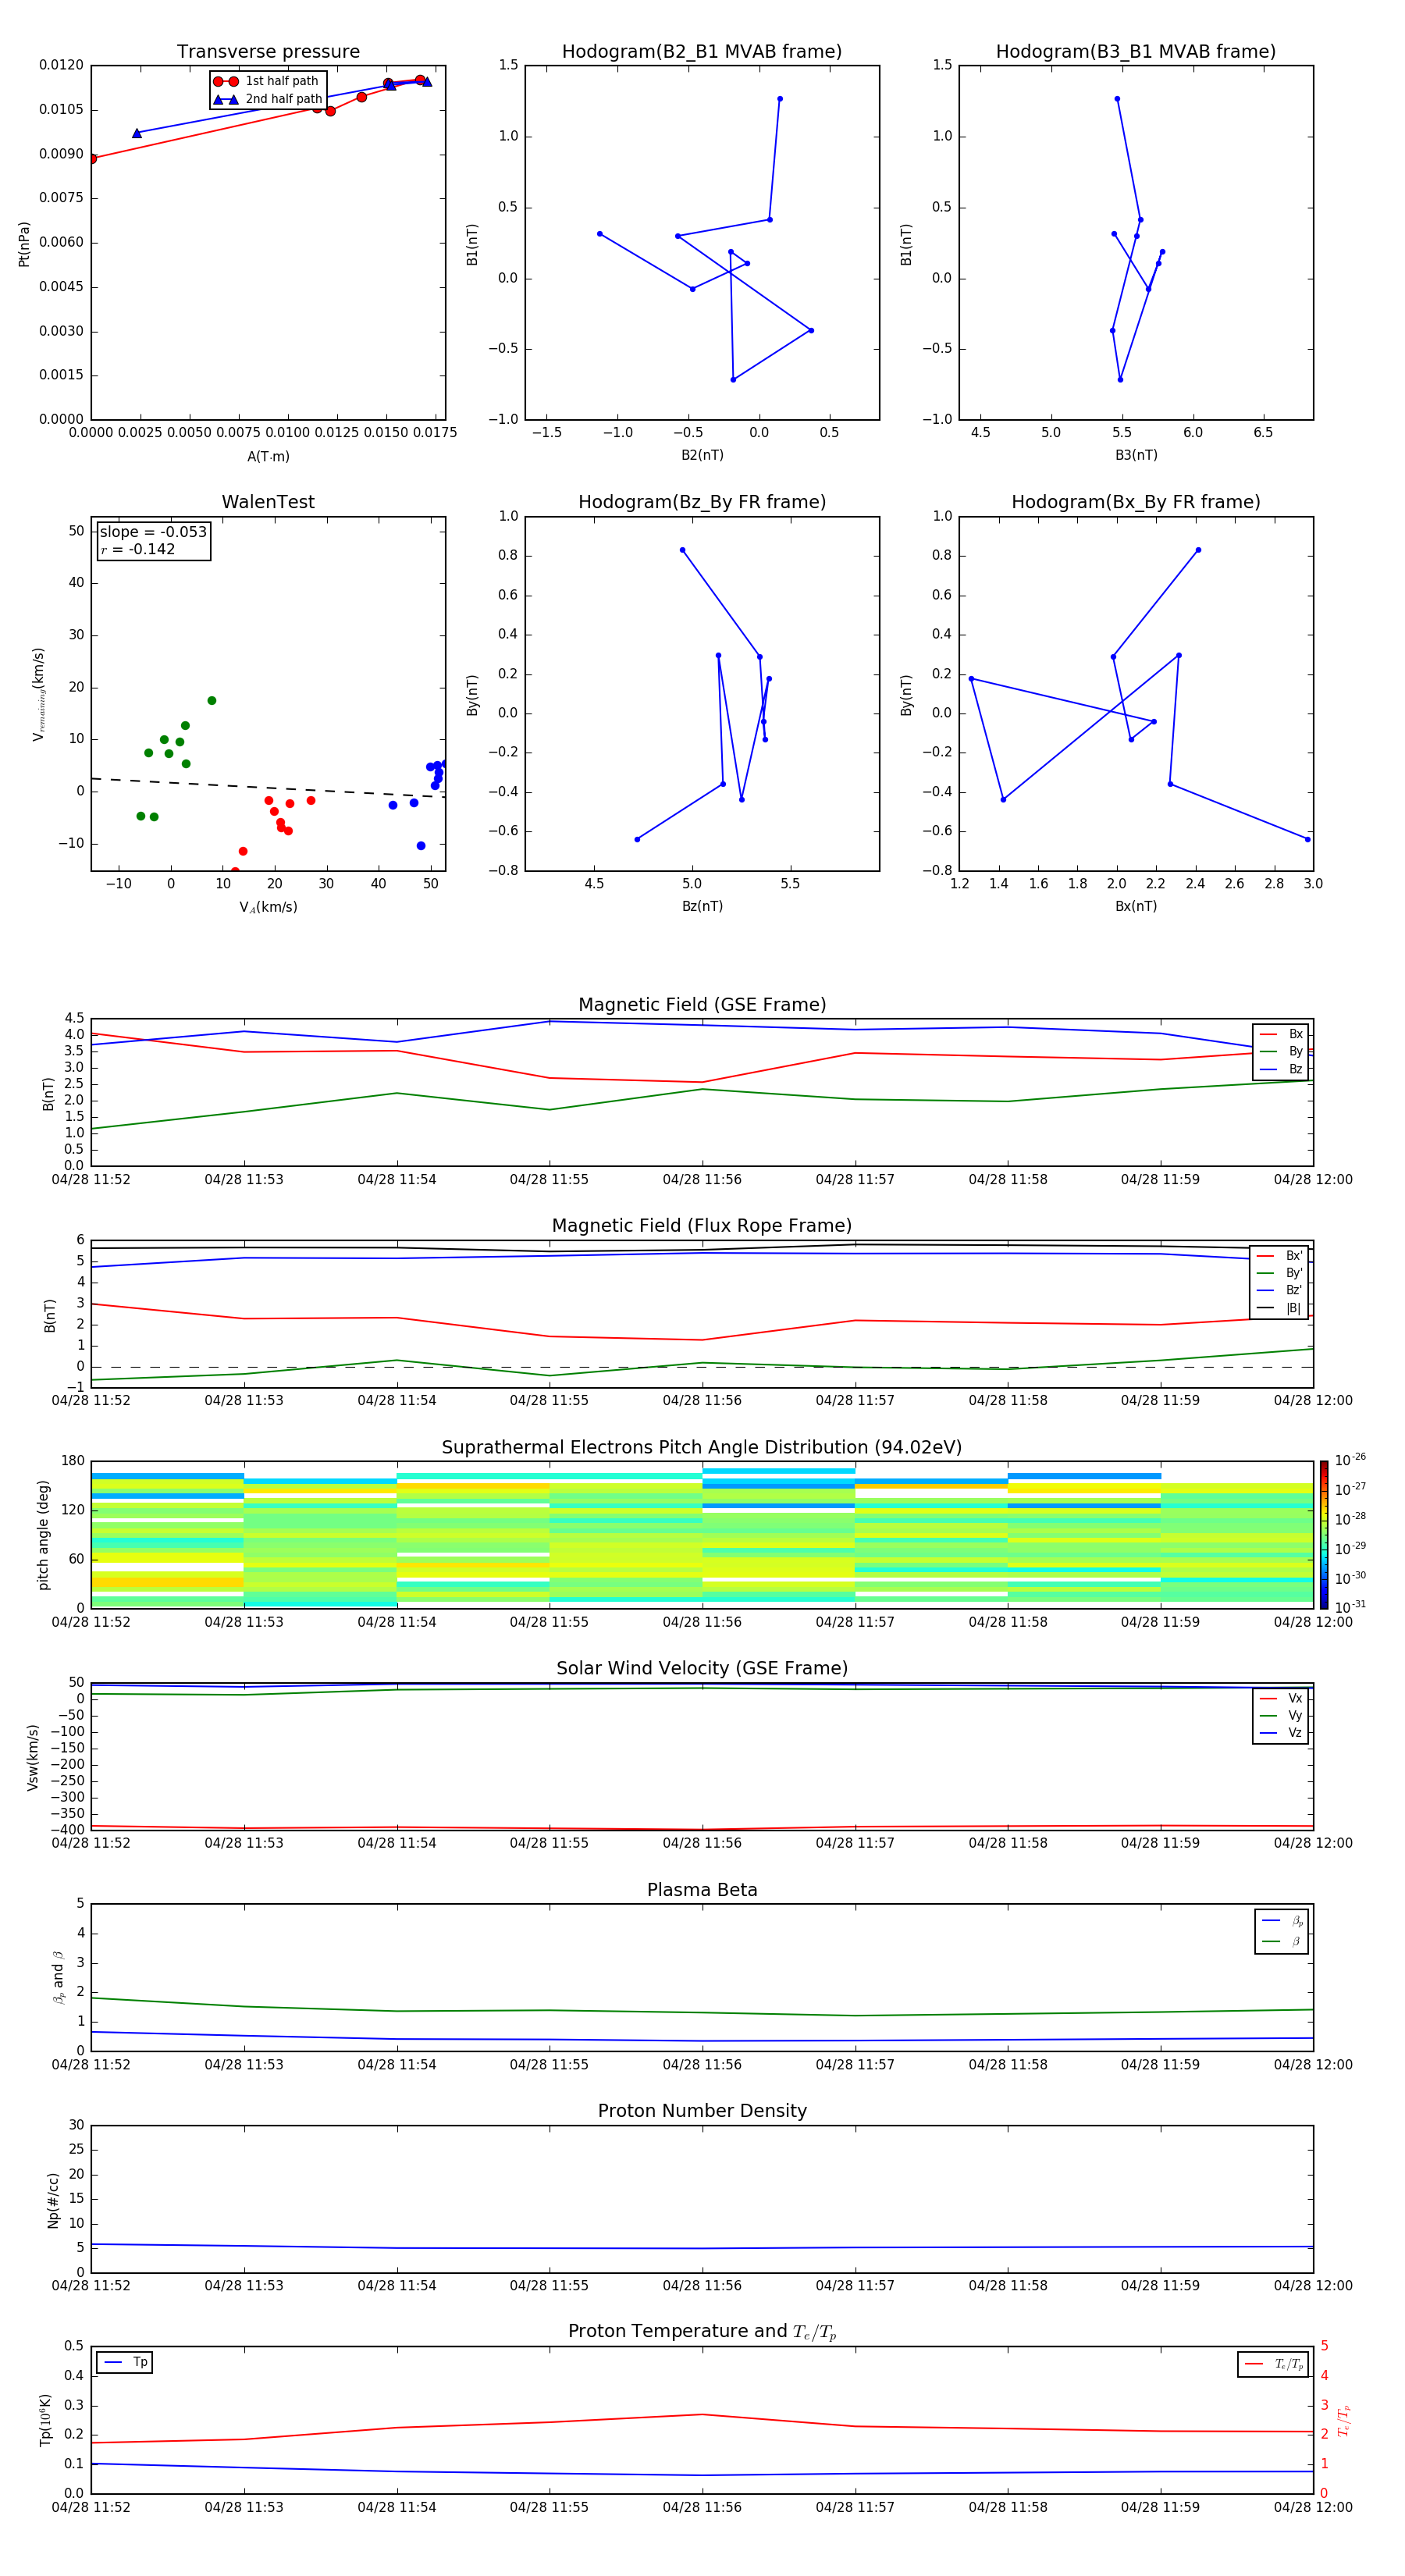Select Bz entry in GSE magnetic field legend
Screen dimensions: 1405x2576
tap(1281, 1069)
